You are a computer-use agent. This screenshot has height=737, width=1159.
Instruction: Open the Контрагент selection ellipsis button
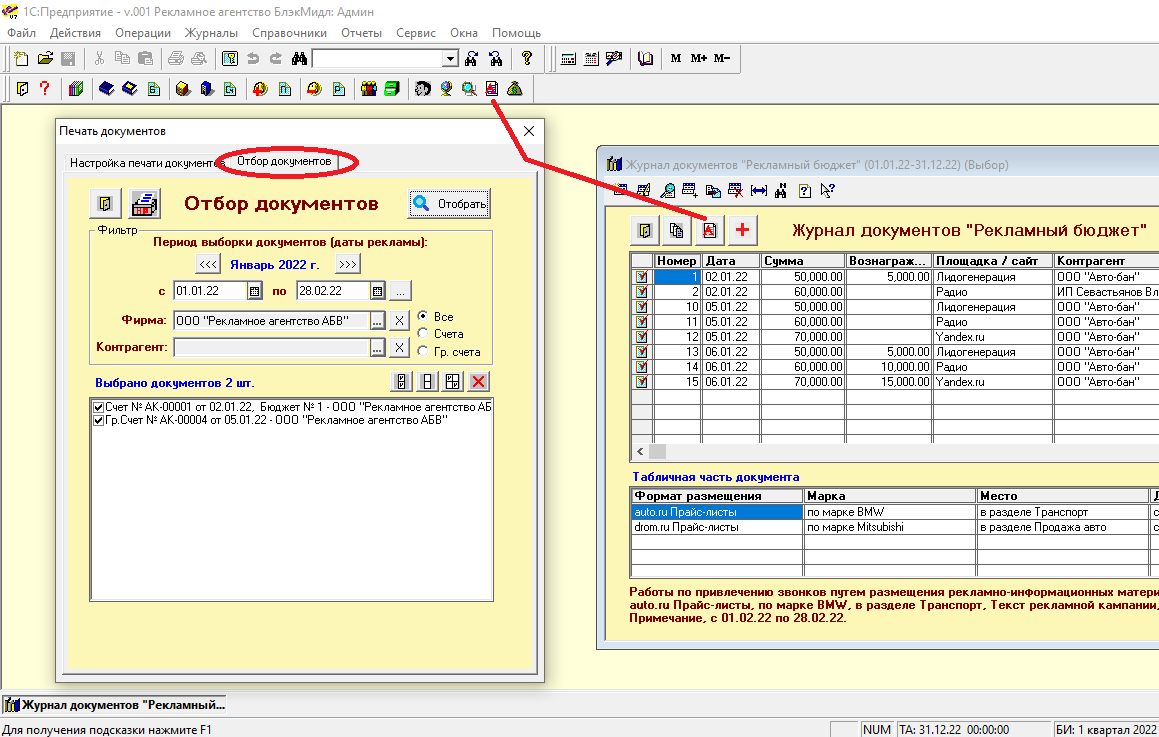click(x=378, y=347)
